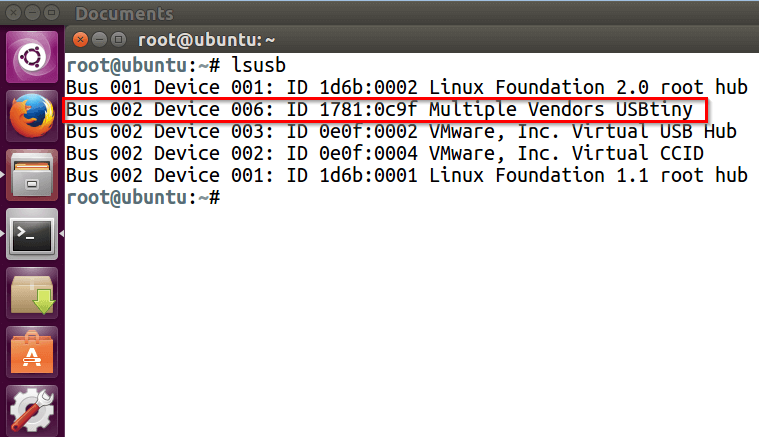This screenshot has height=437, width=759.
Task: Close the Documents window
Action: coord(14,13)
